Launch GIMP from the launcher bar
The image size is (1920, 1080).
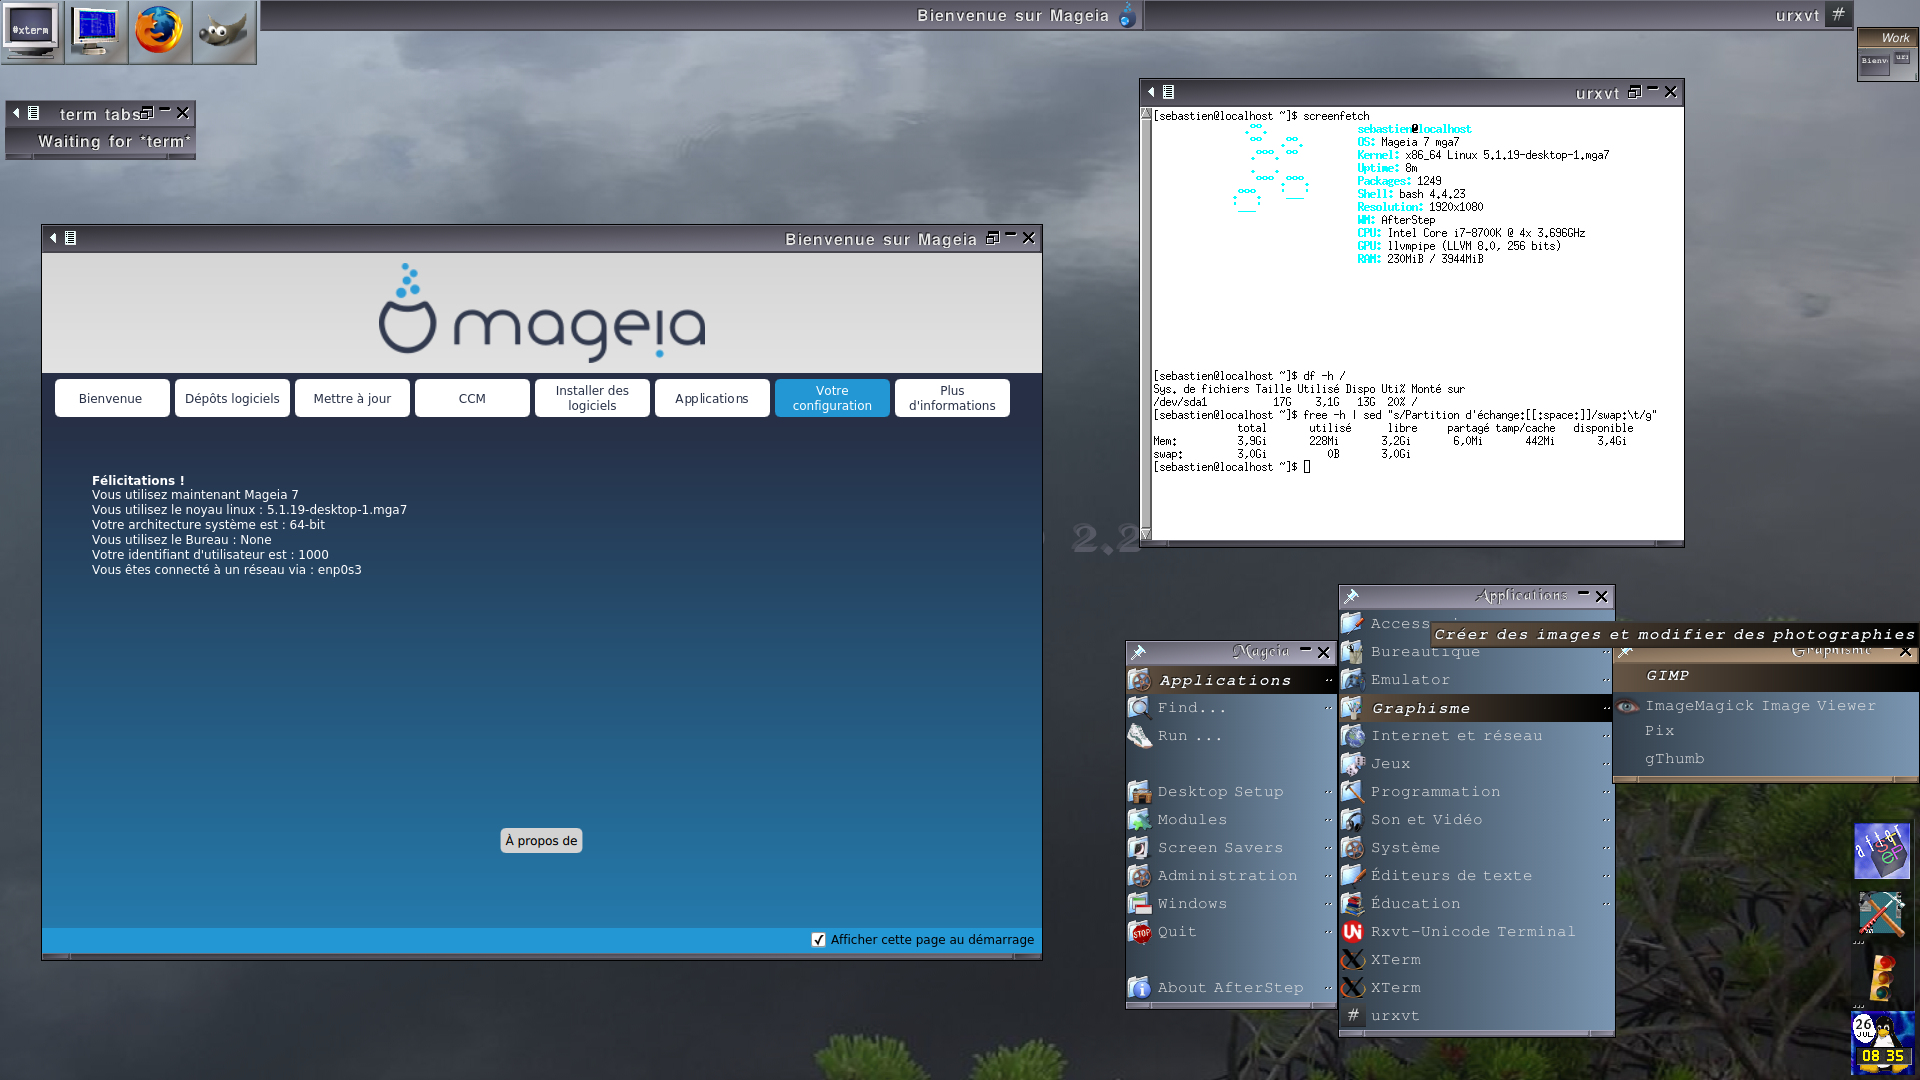pos(224,32)
